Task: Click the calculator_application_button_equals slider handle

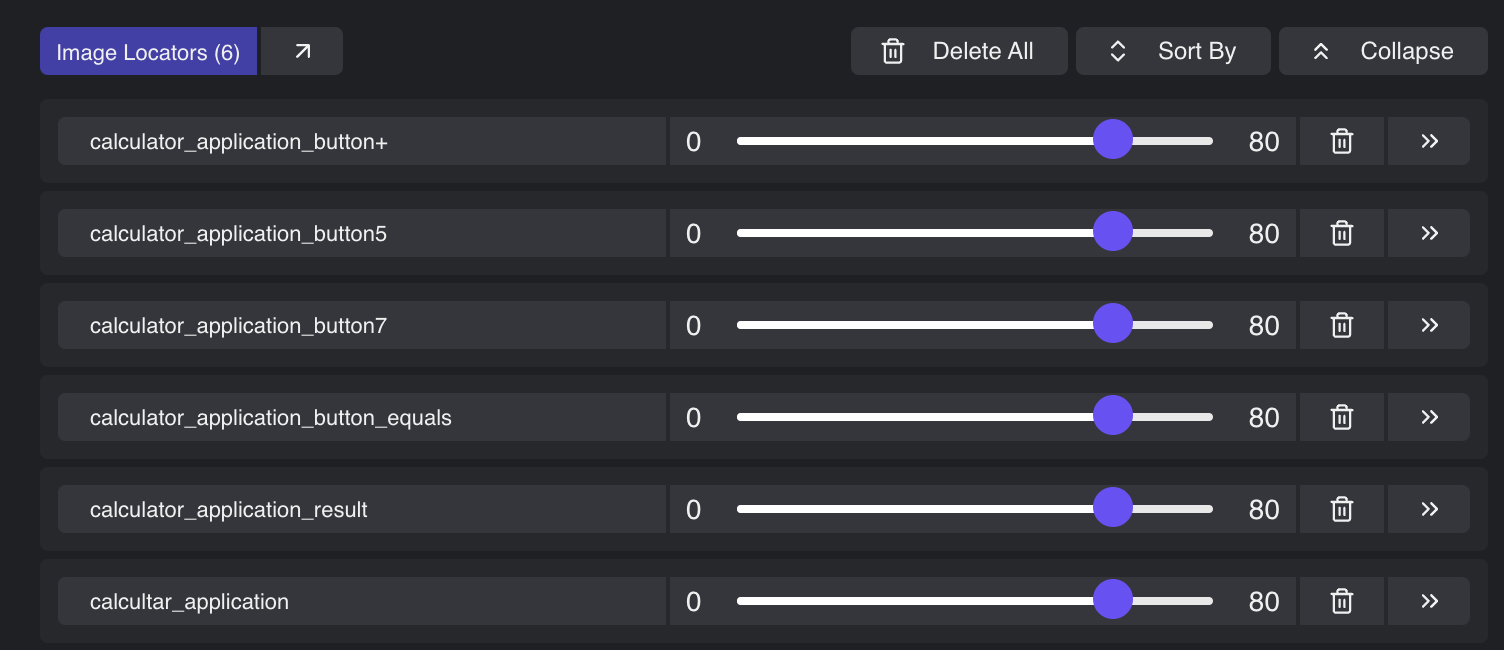Action: point(1112,416)
